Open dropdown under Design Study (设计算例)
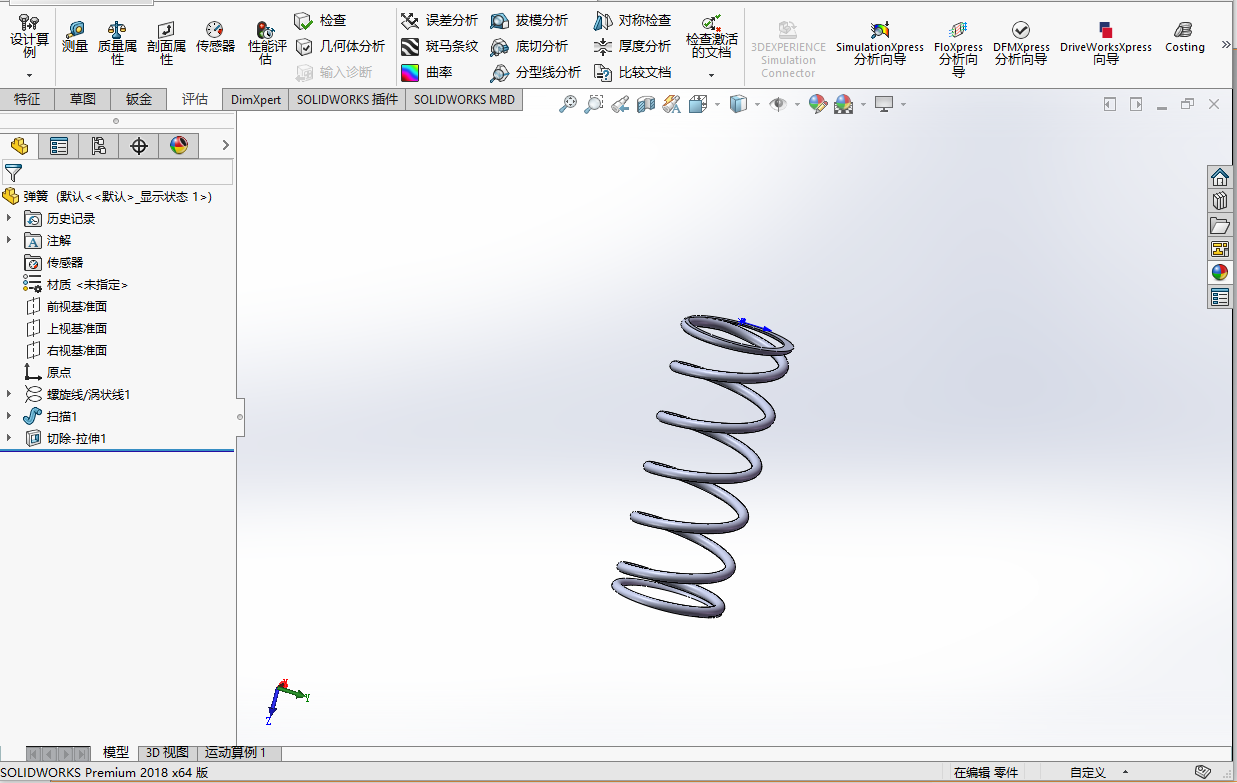This screenshot has height=783, width=1237. pos(29,75)
